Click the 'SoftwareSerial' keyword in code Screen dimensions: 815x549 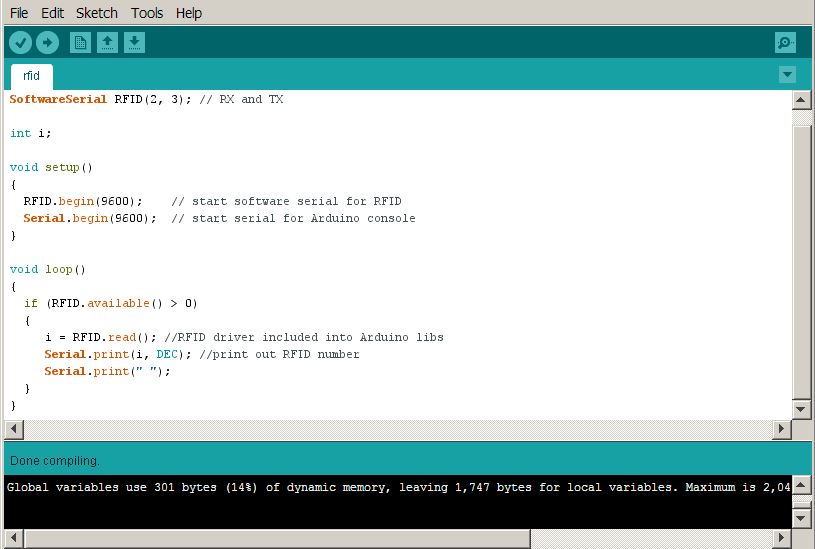click(x=58, y=99)
